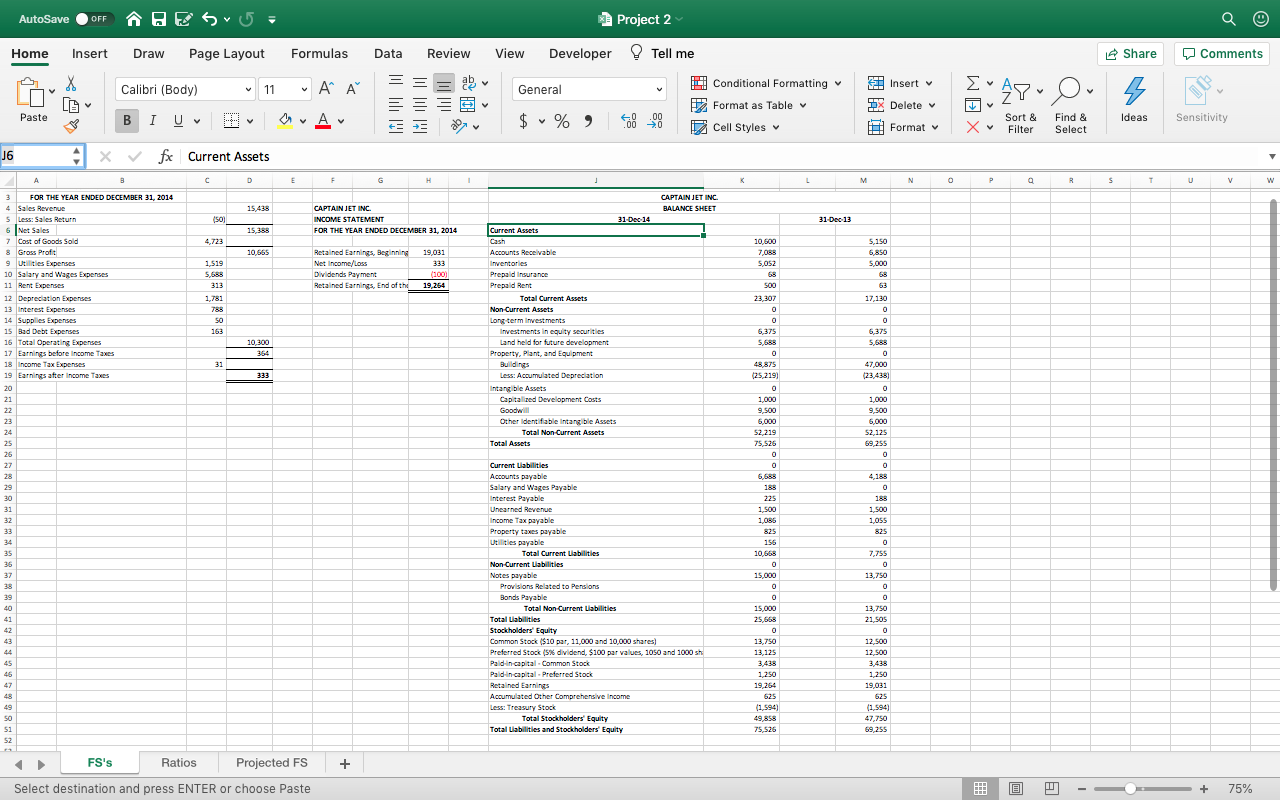Image resolution: width=1280 pixels, height=800 pixels.
Task: Click the AutoSum sigma icon
Action: 974,83
